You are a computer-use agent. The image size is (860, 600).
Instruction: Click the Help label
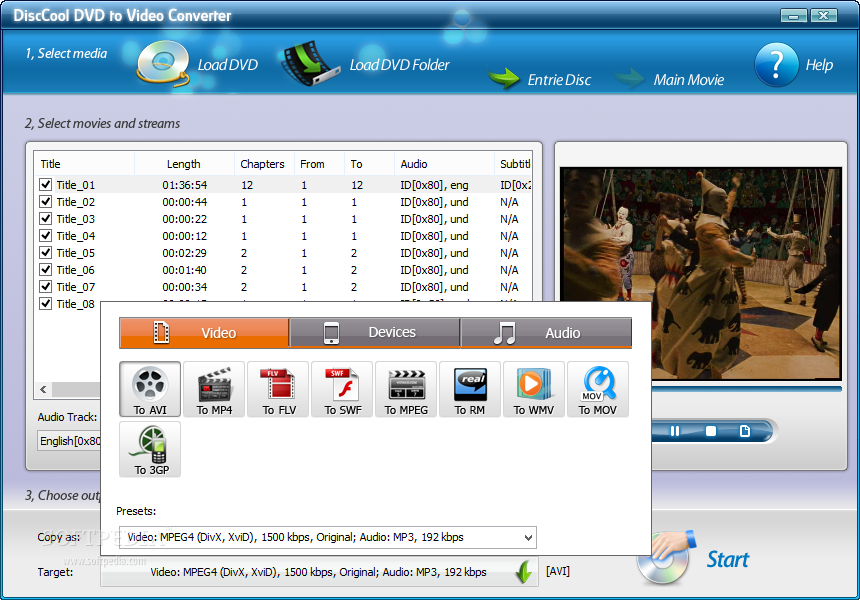click(x=819, y=65)
